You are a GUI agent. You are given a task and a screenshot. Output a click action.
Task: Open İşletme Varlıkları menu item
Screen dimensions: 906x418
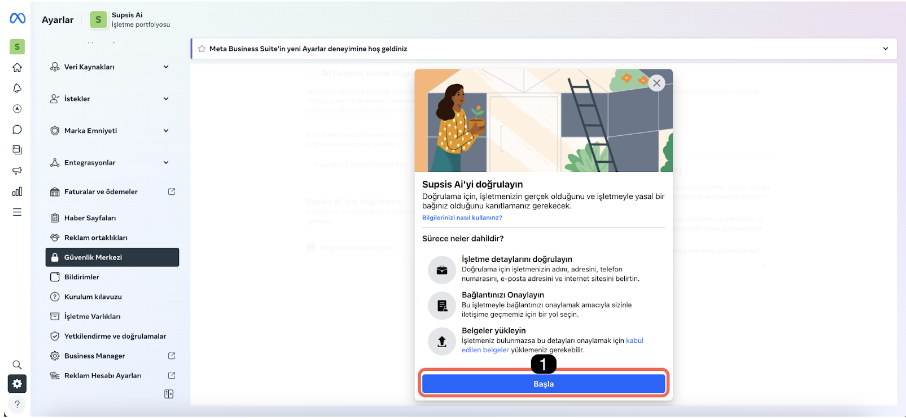(x=112, y=316)
